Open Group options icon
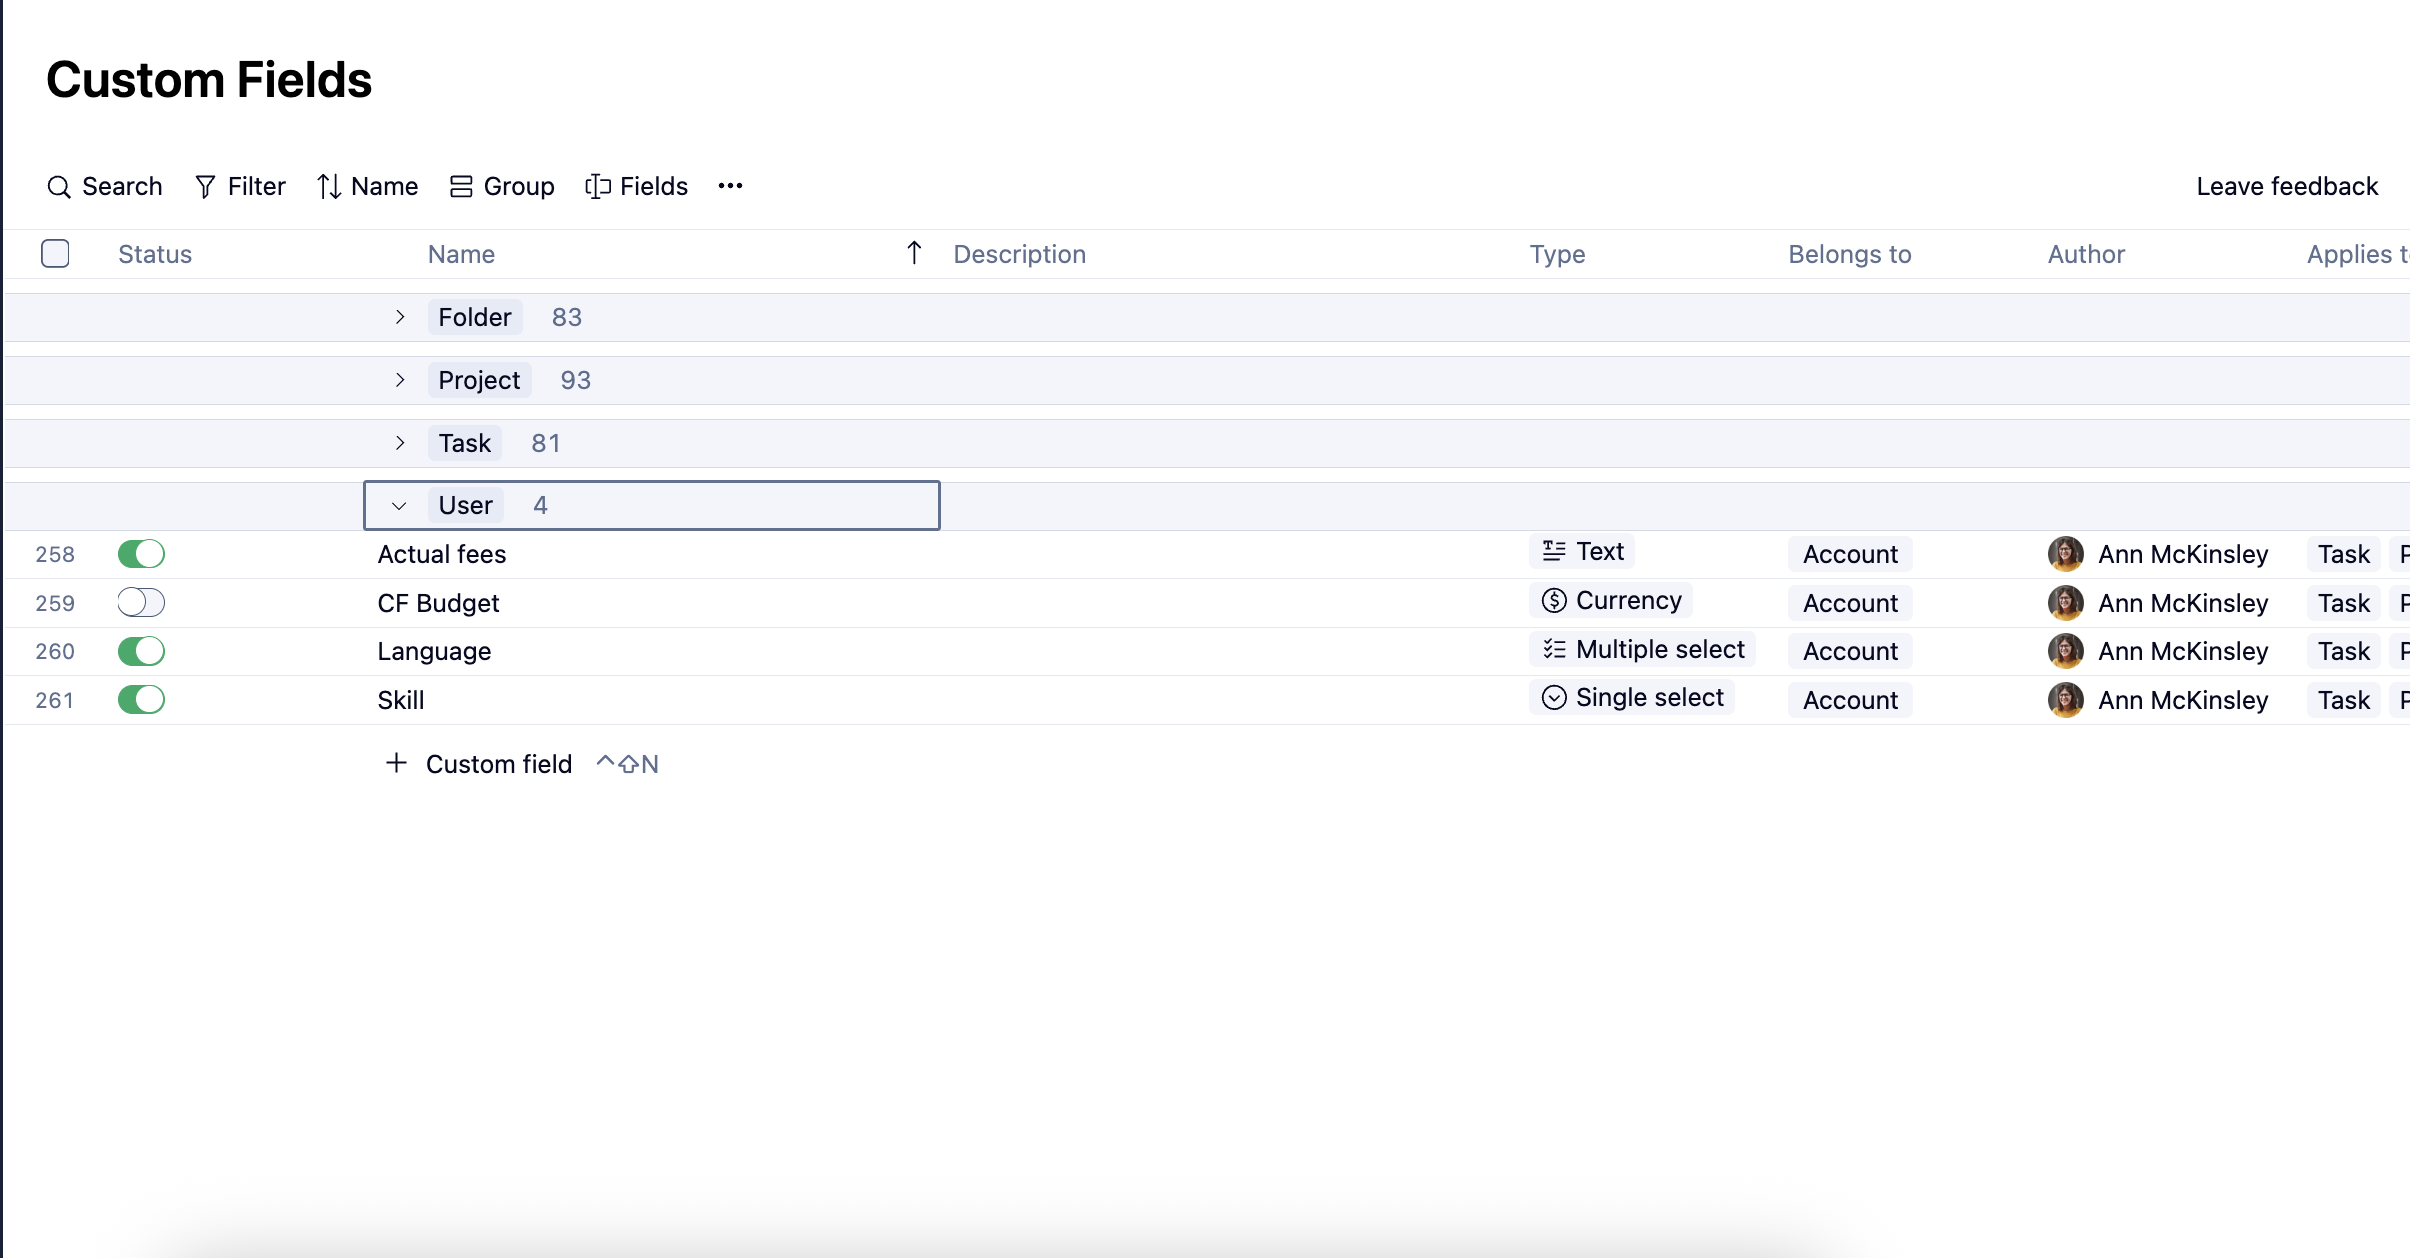 pyautogui.click(x=461, y=187)
